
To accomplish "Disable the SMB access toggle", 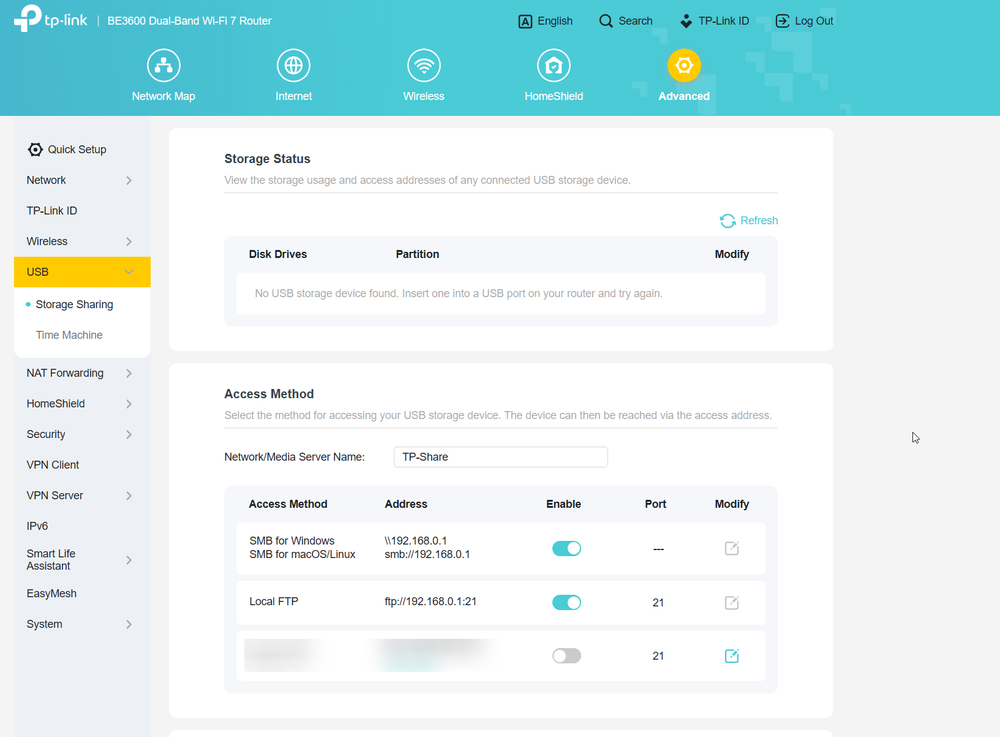I will (566, 548).
